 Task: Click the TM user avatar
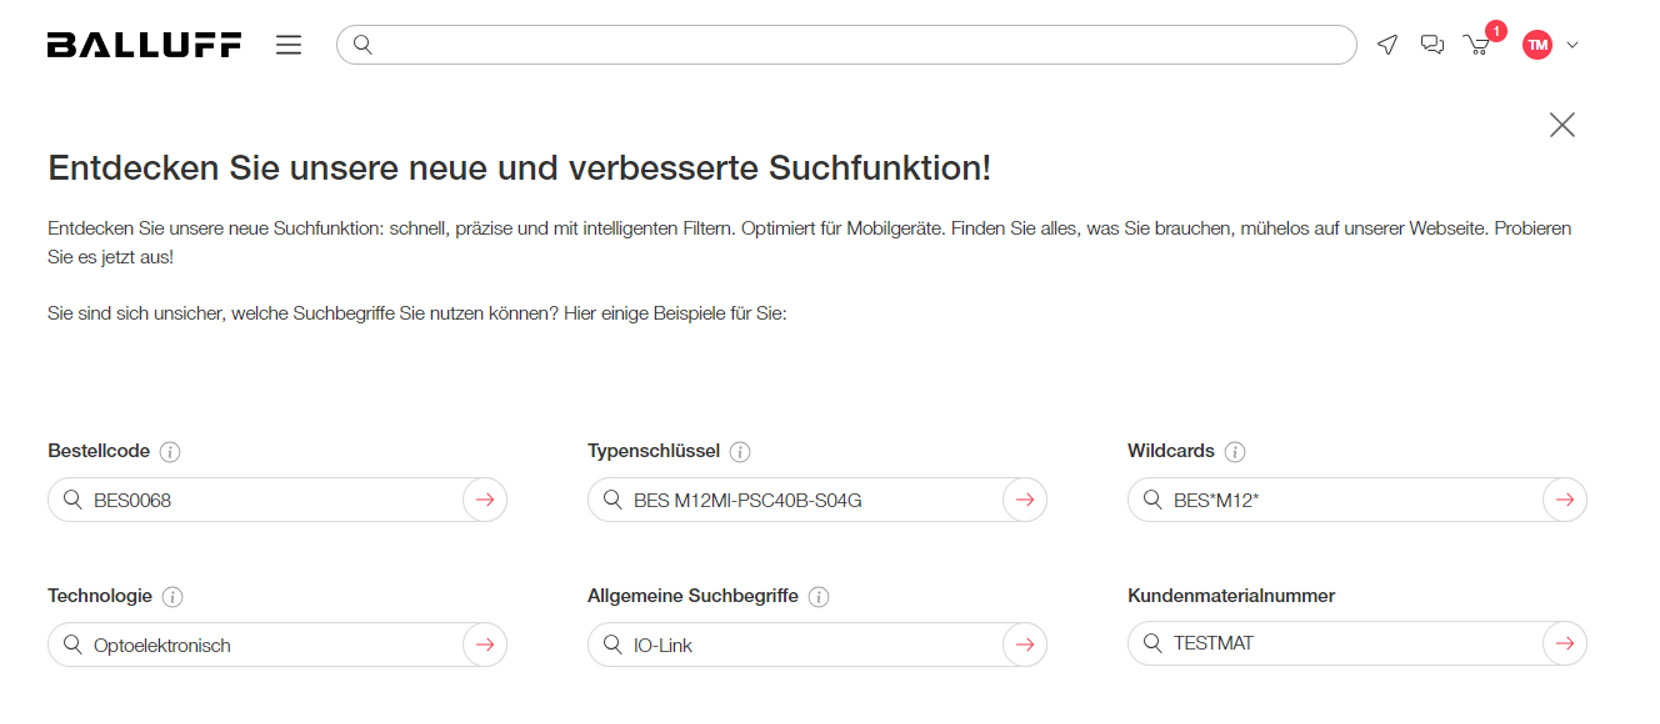coord(1537,45)
